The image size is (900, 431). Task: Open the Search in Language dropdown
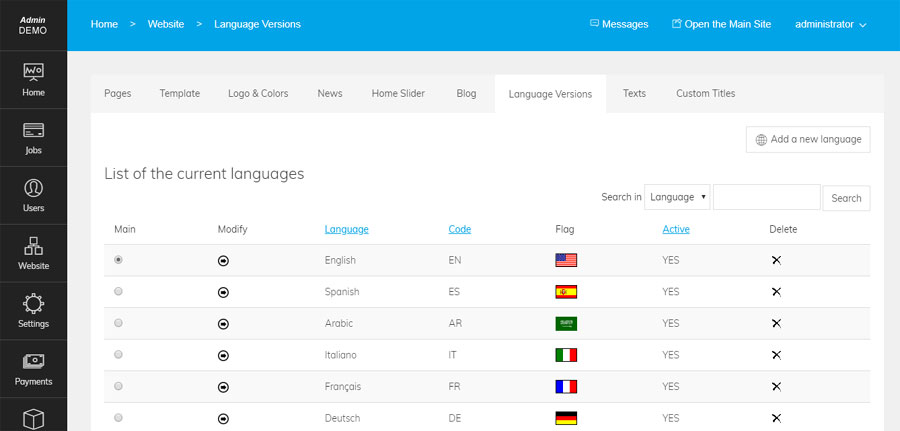point(677,197)
